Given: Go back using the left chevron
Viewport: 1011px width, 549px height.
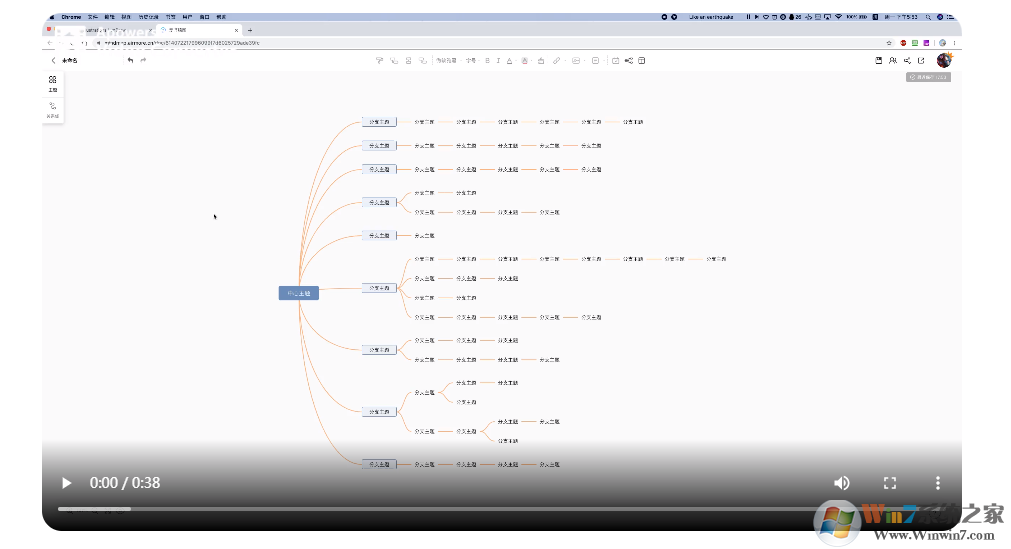Looking at the screenshot, I should (x=53, y=61).
